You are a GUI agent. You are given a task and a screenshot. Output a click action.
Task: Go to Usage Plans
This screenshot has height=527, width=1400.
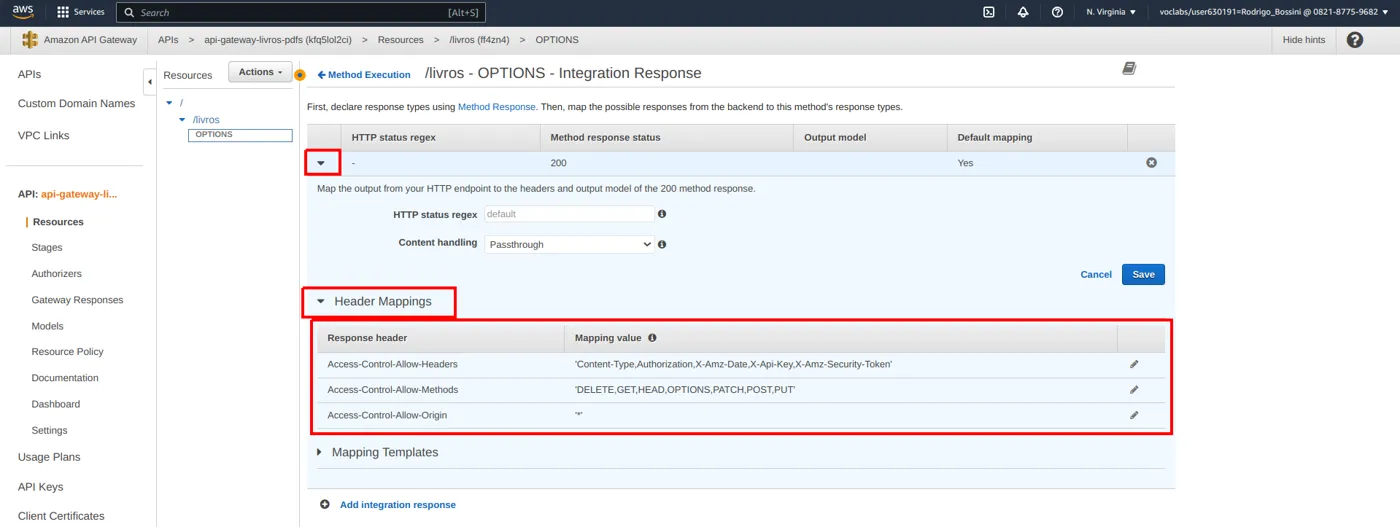coord(49,457)
